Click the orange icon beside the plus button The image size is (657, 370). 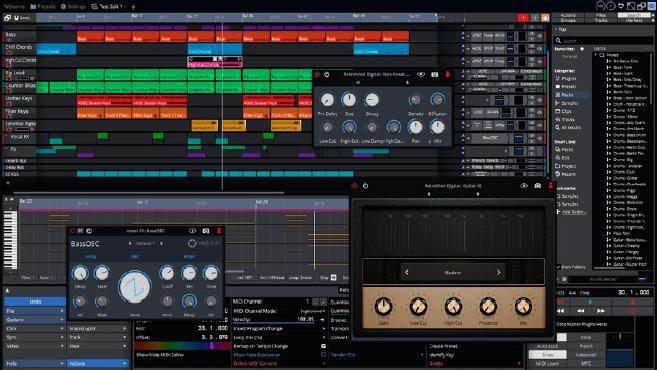click(545, 18)
